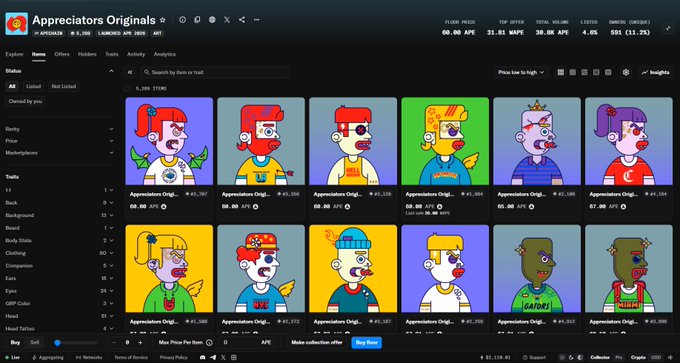Increase the sweep item count with plus
The image size is (680, 363).
pos(140,343)
